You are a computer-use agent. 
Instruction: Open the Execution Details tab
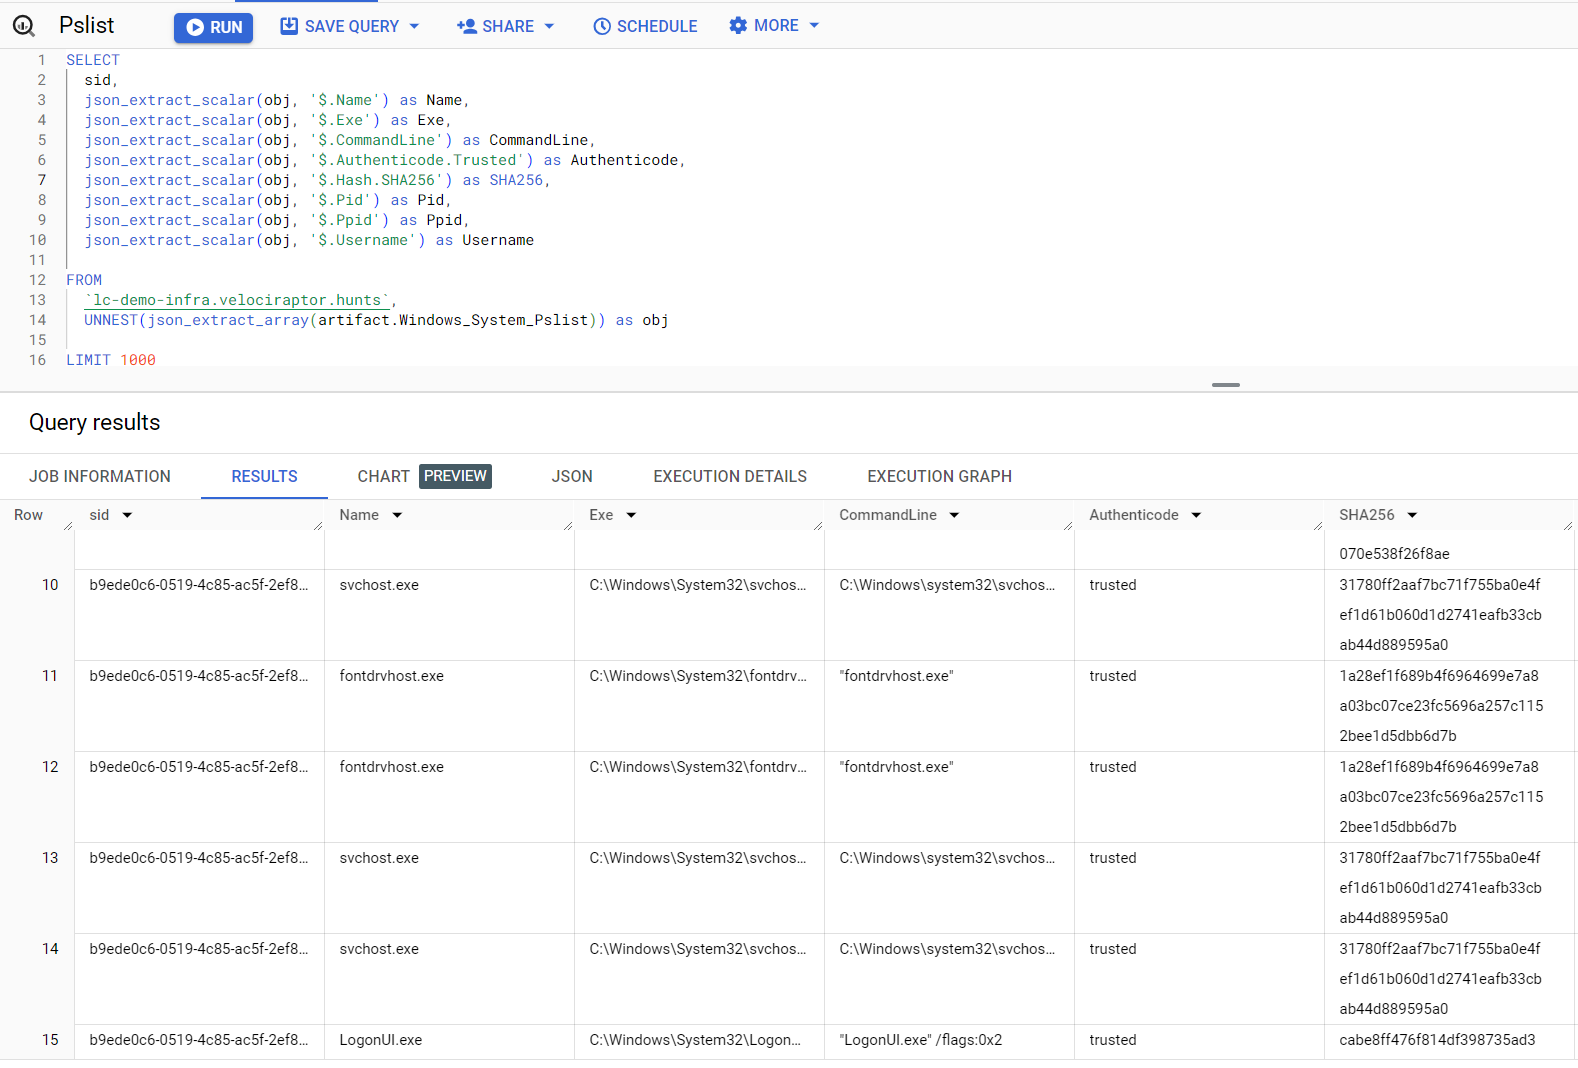pos(730,476)
